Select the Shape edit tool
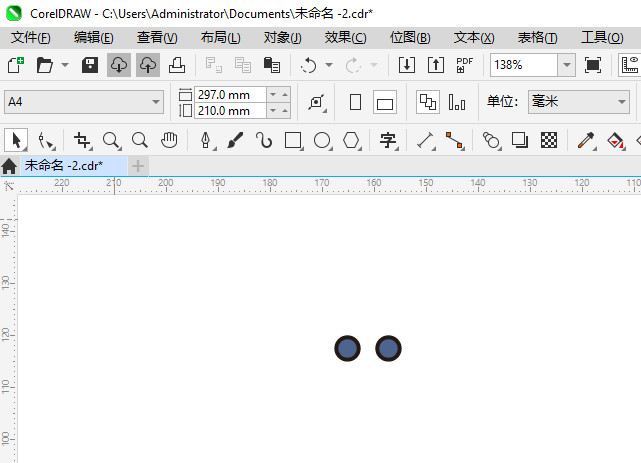The height and width of the screenshot is (463, 641). click(46, 141)
